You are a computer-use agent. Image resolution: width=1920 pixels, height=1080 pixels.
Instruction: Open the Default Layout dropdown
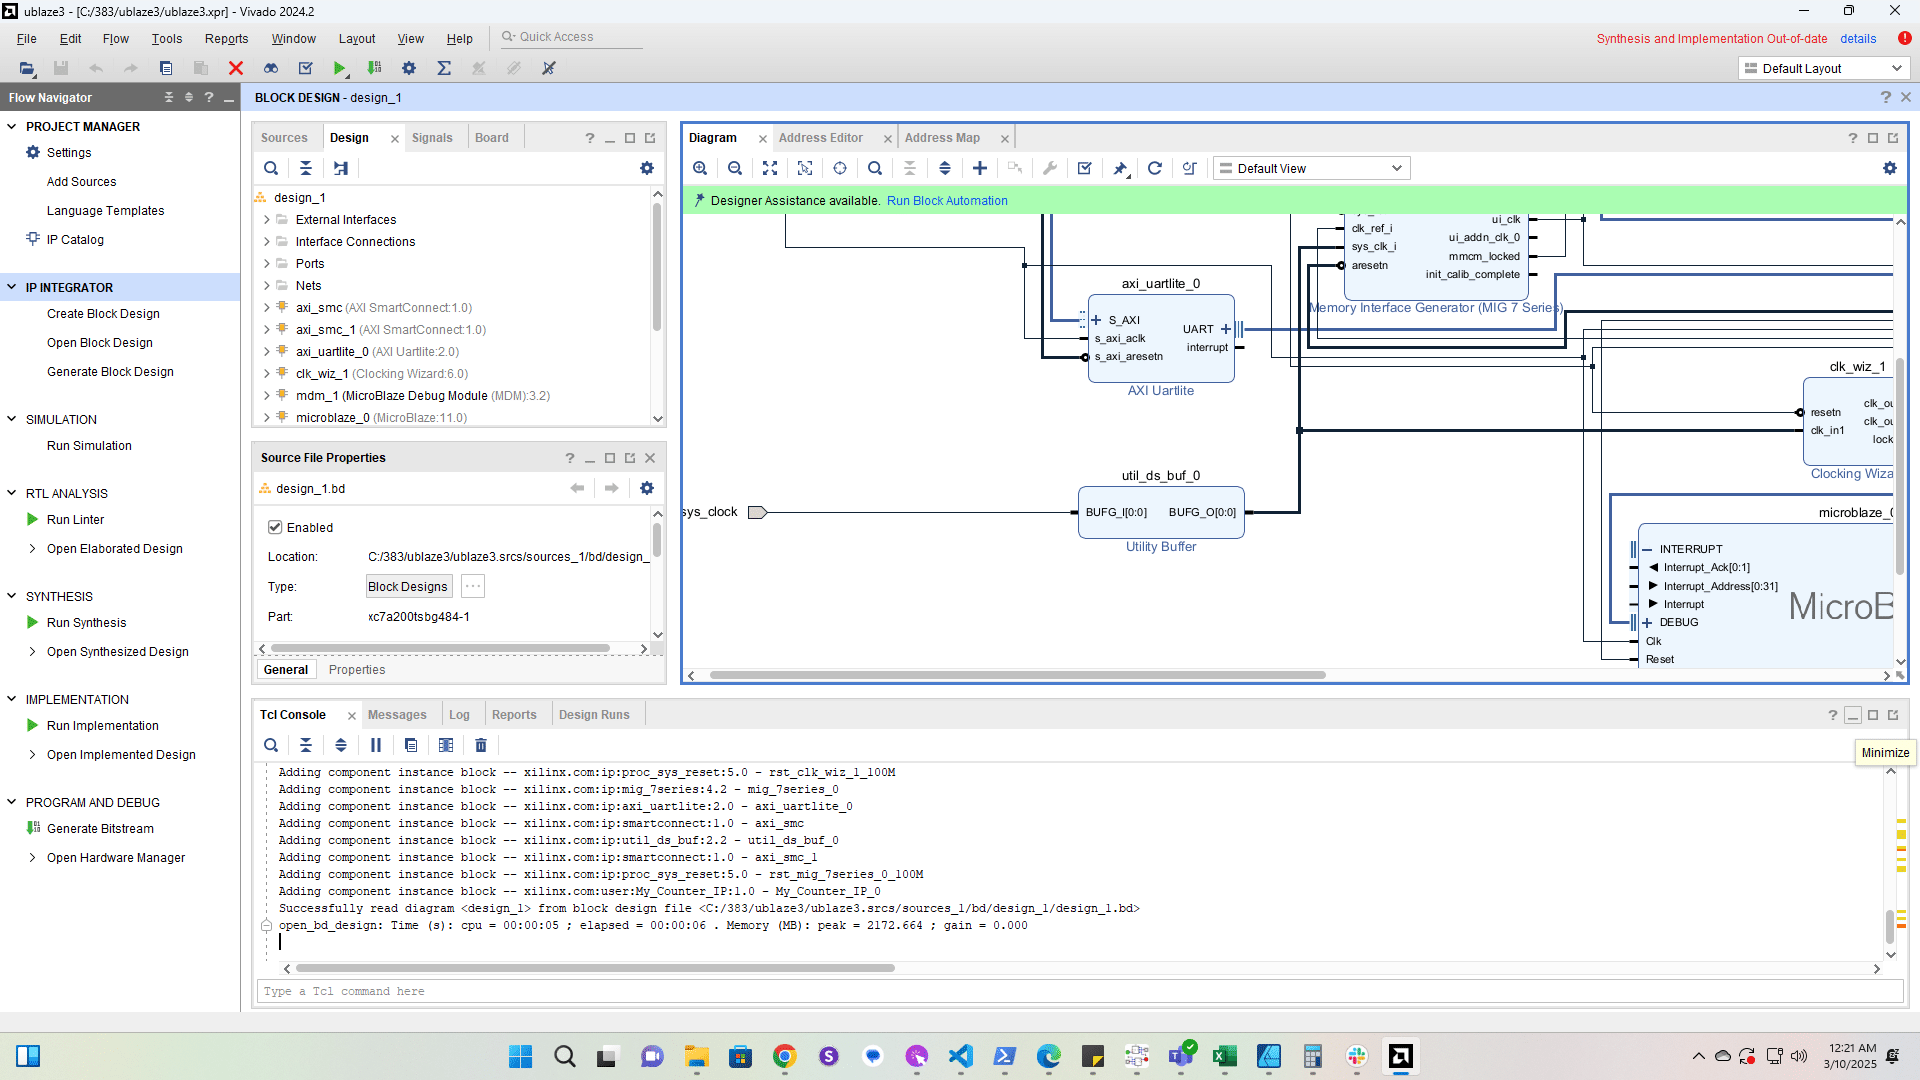click(1823, 68)
